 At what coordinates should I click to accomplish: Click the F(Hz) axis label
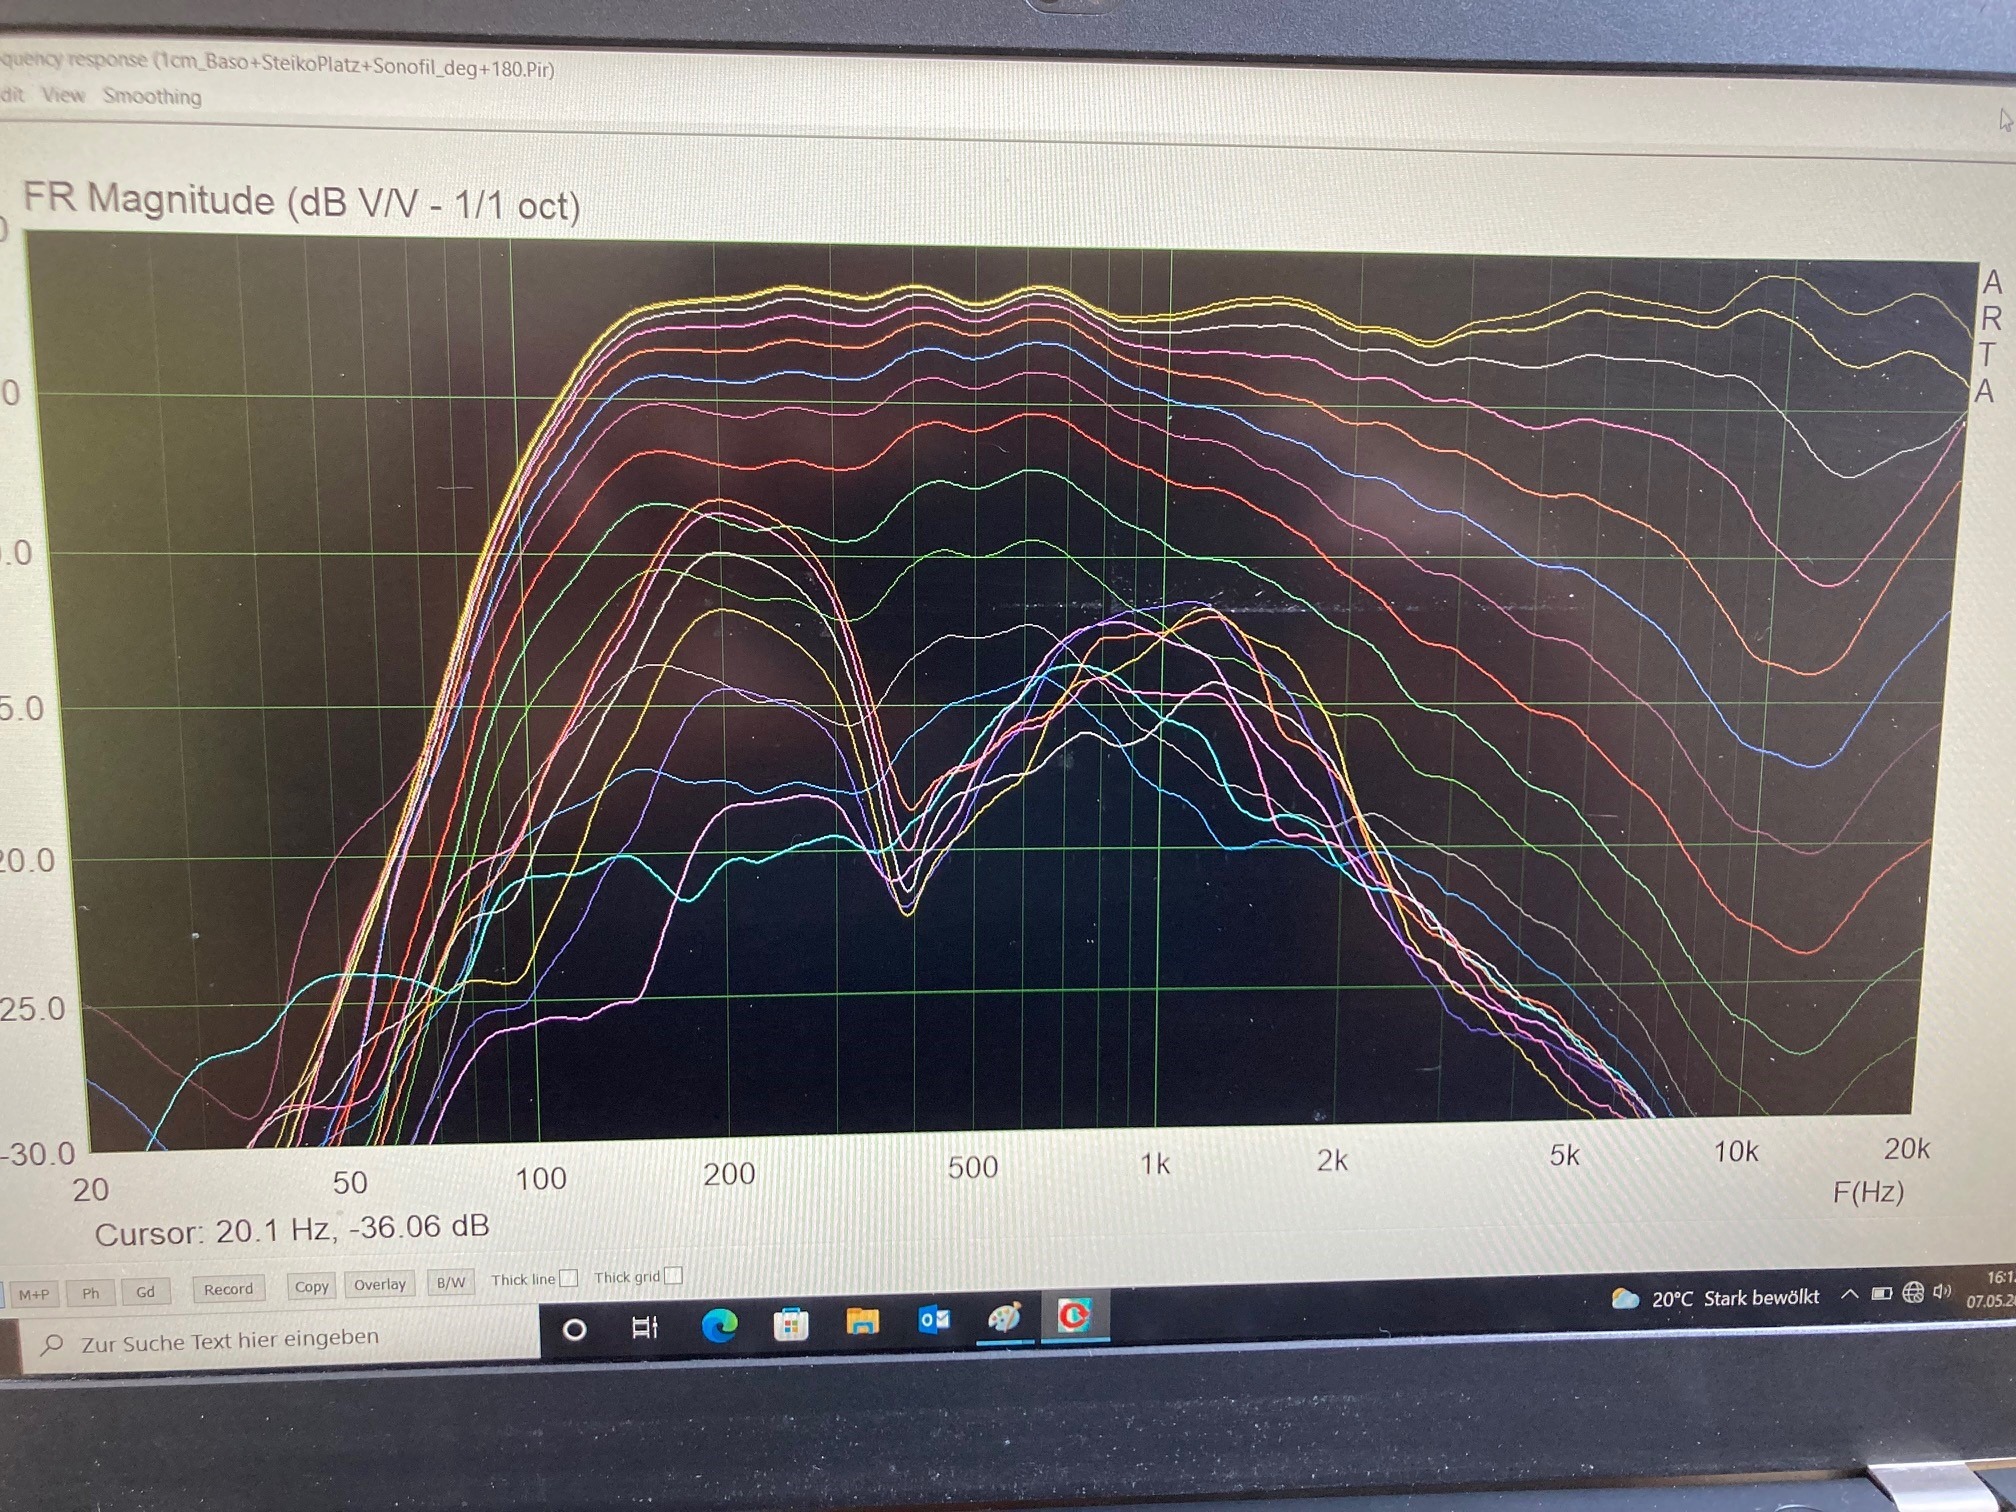[1868, 1192]
